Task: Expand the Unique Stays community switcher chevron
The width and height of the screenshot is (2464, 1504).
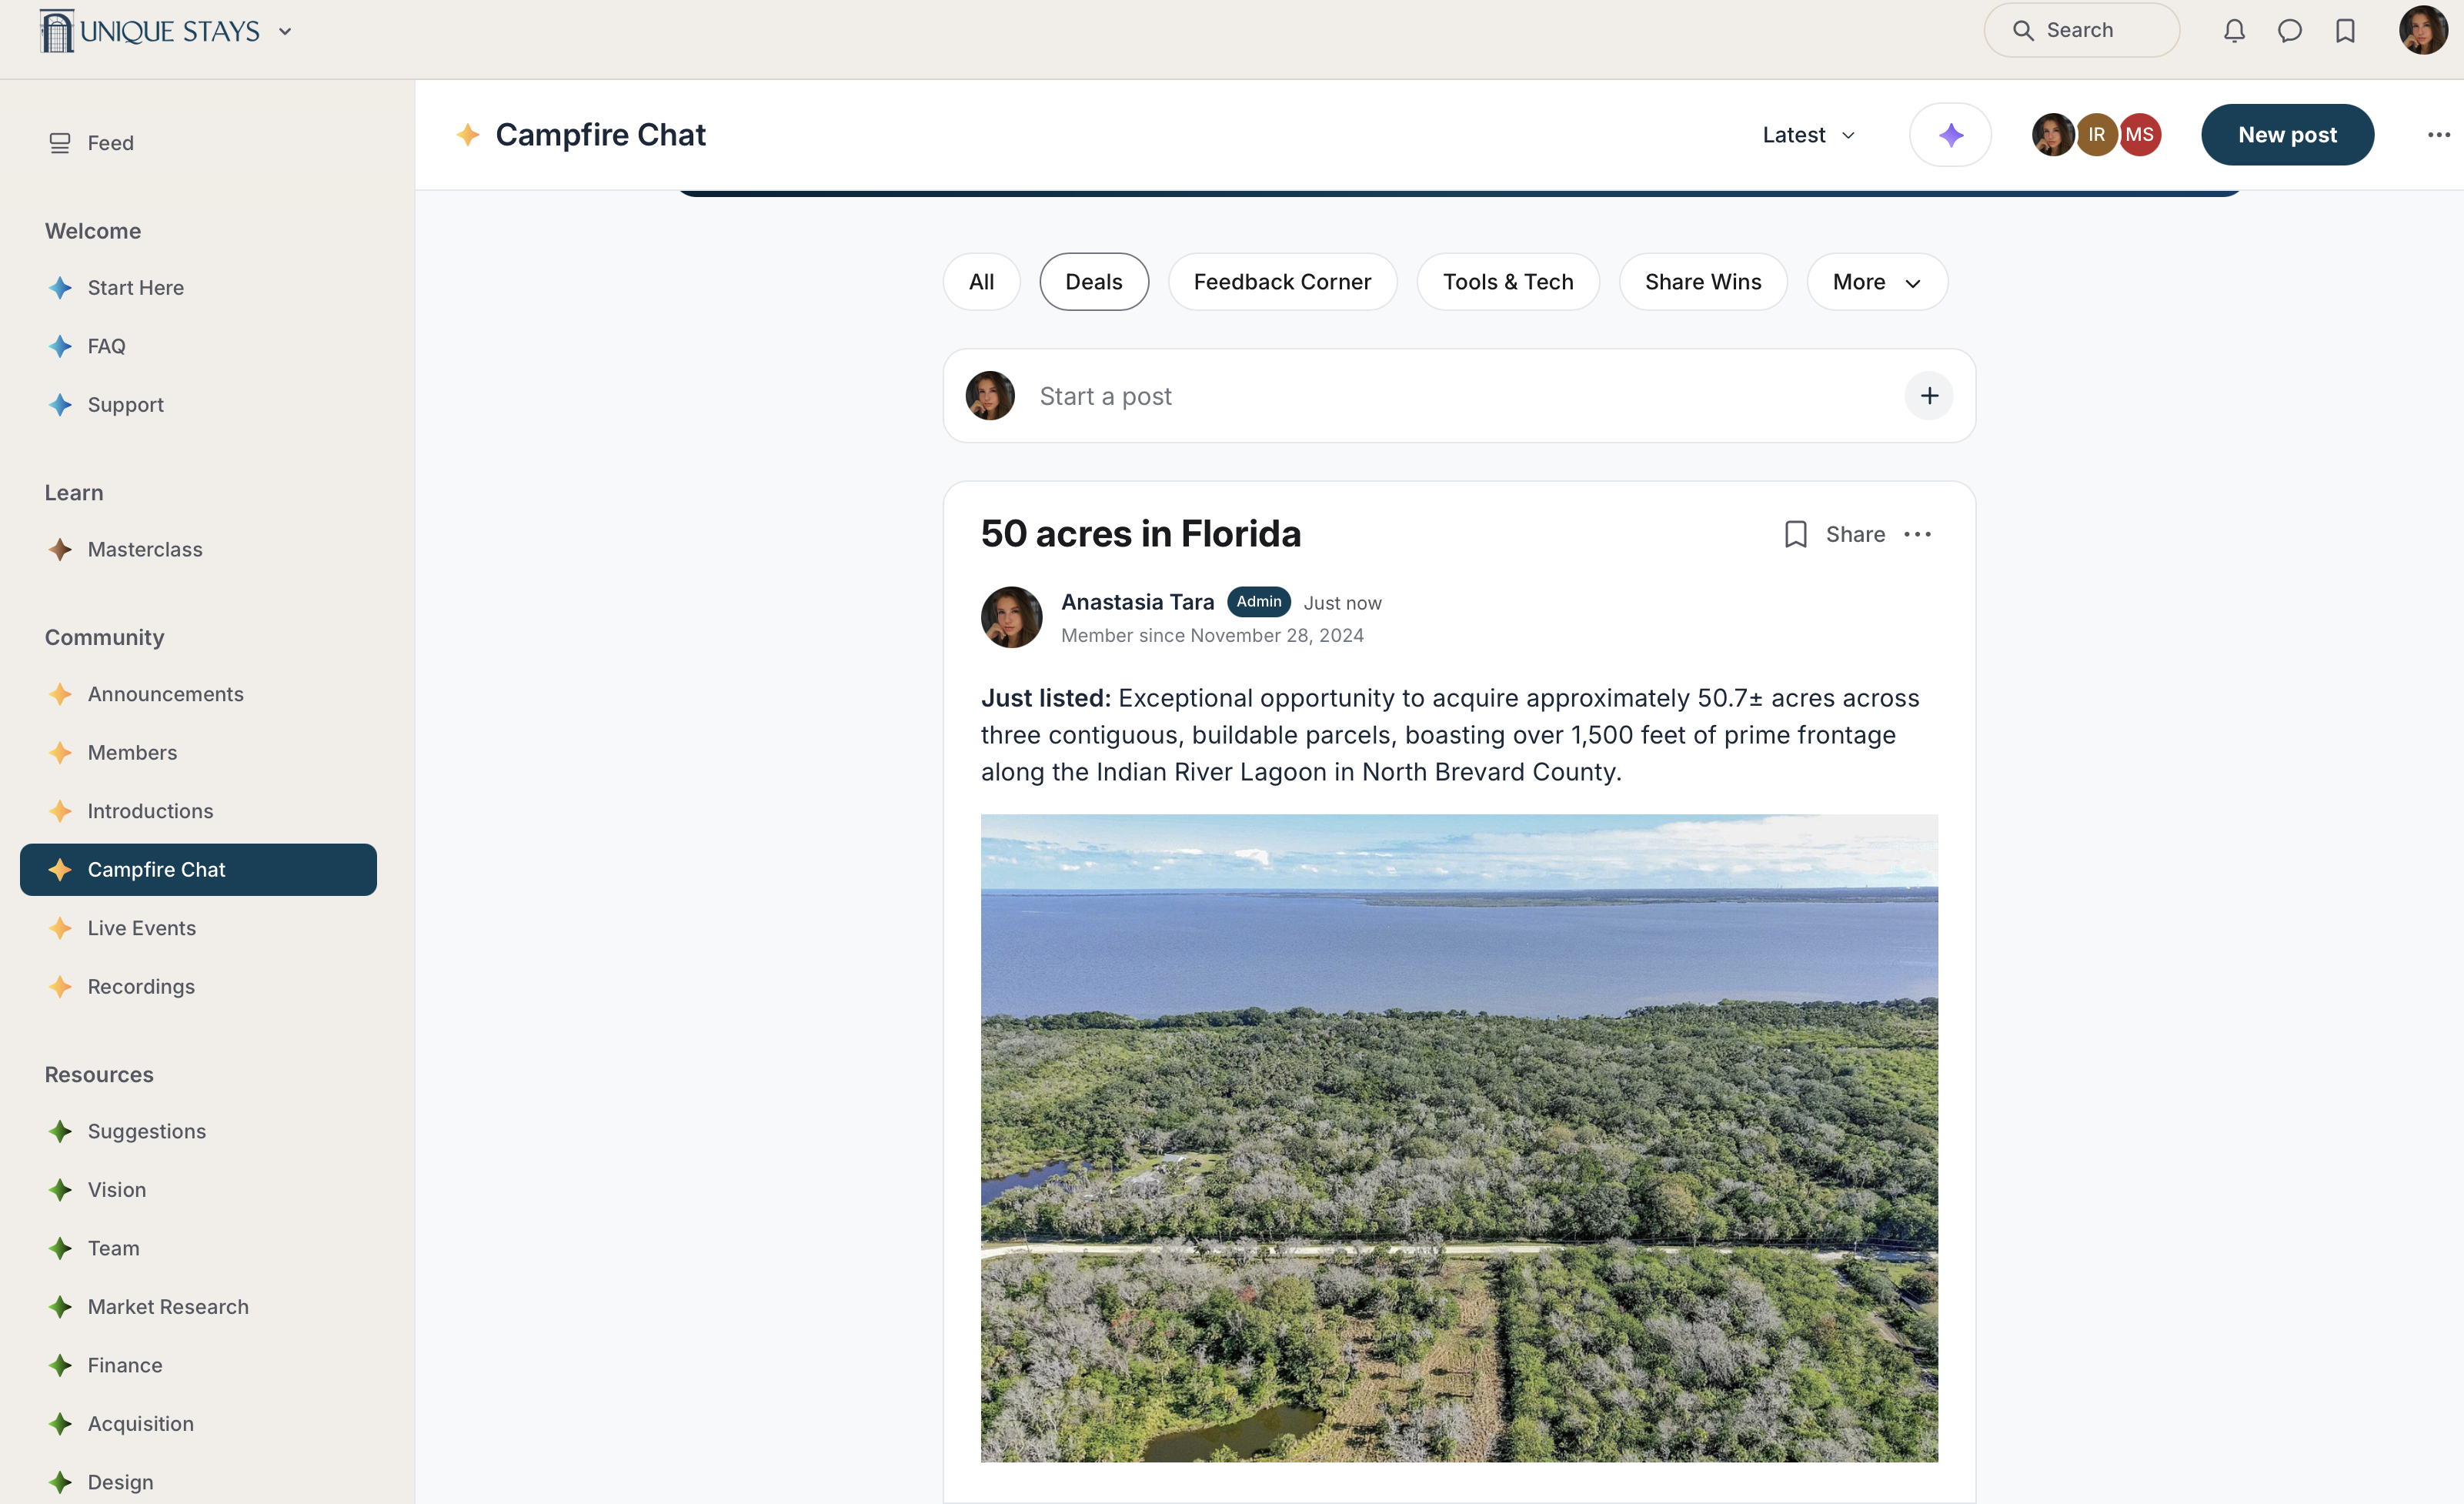Action: [x=285, y=32]
